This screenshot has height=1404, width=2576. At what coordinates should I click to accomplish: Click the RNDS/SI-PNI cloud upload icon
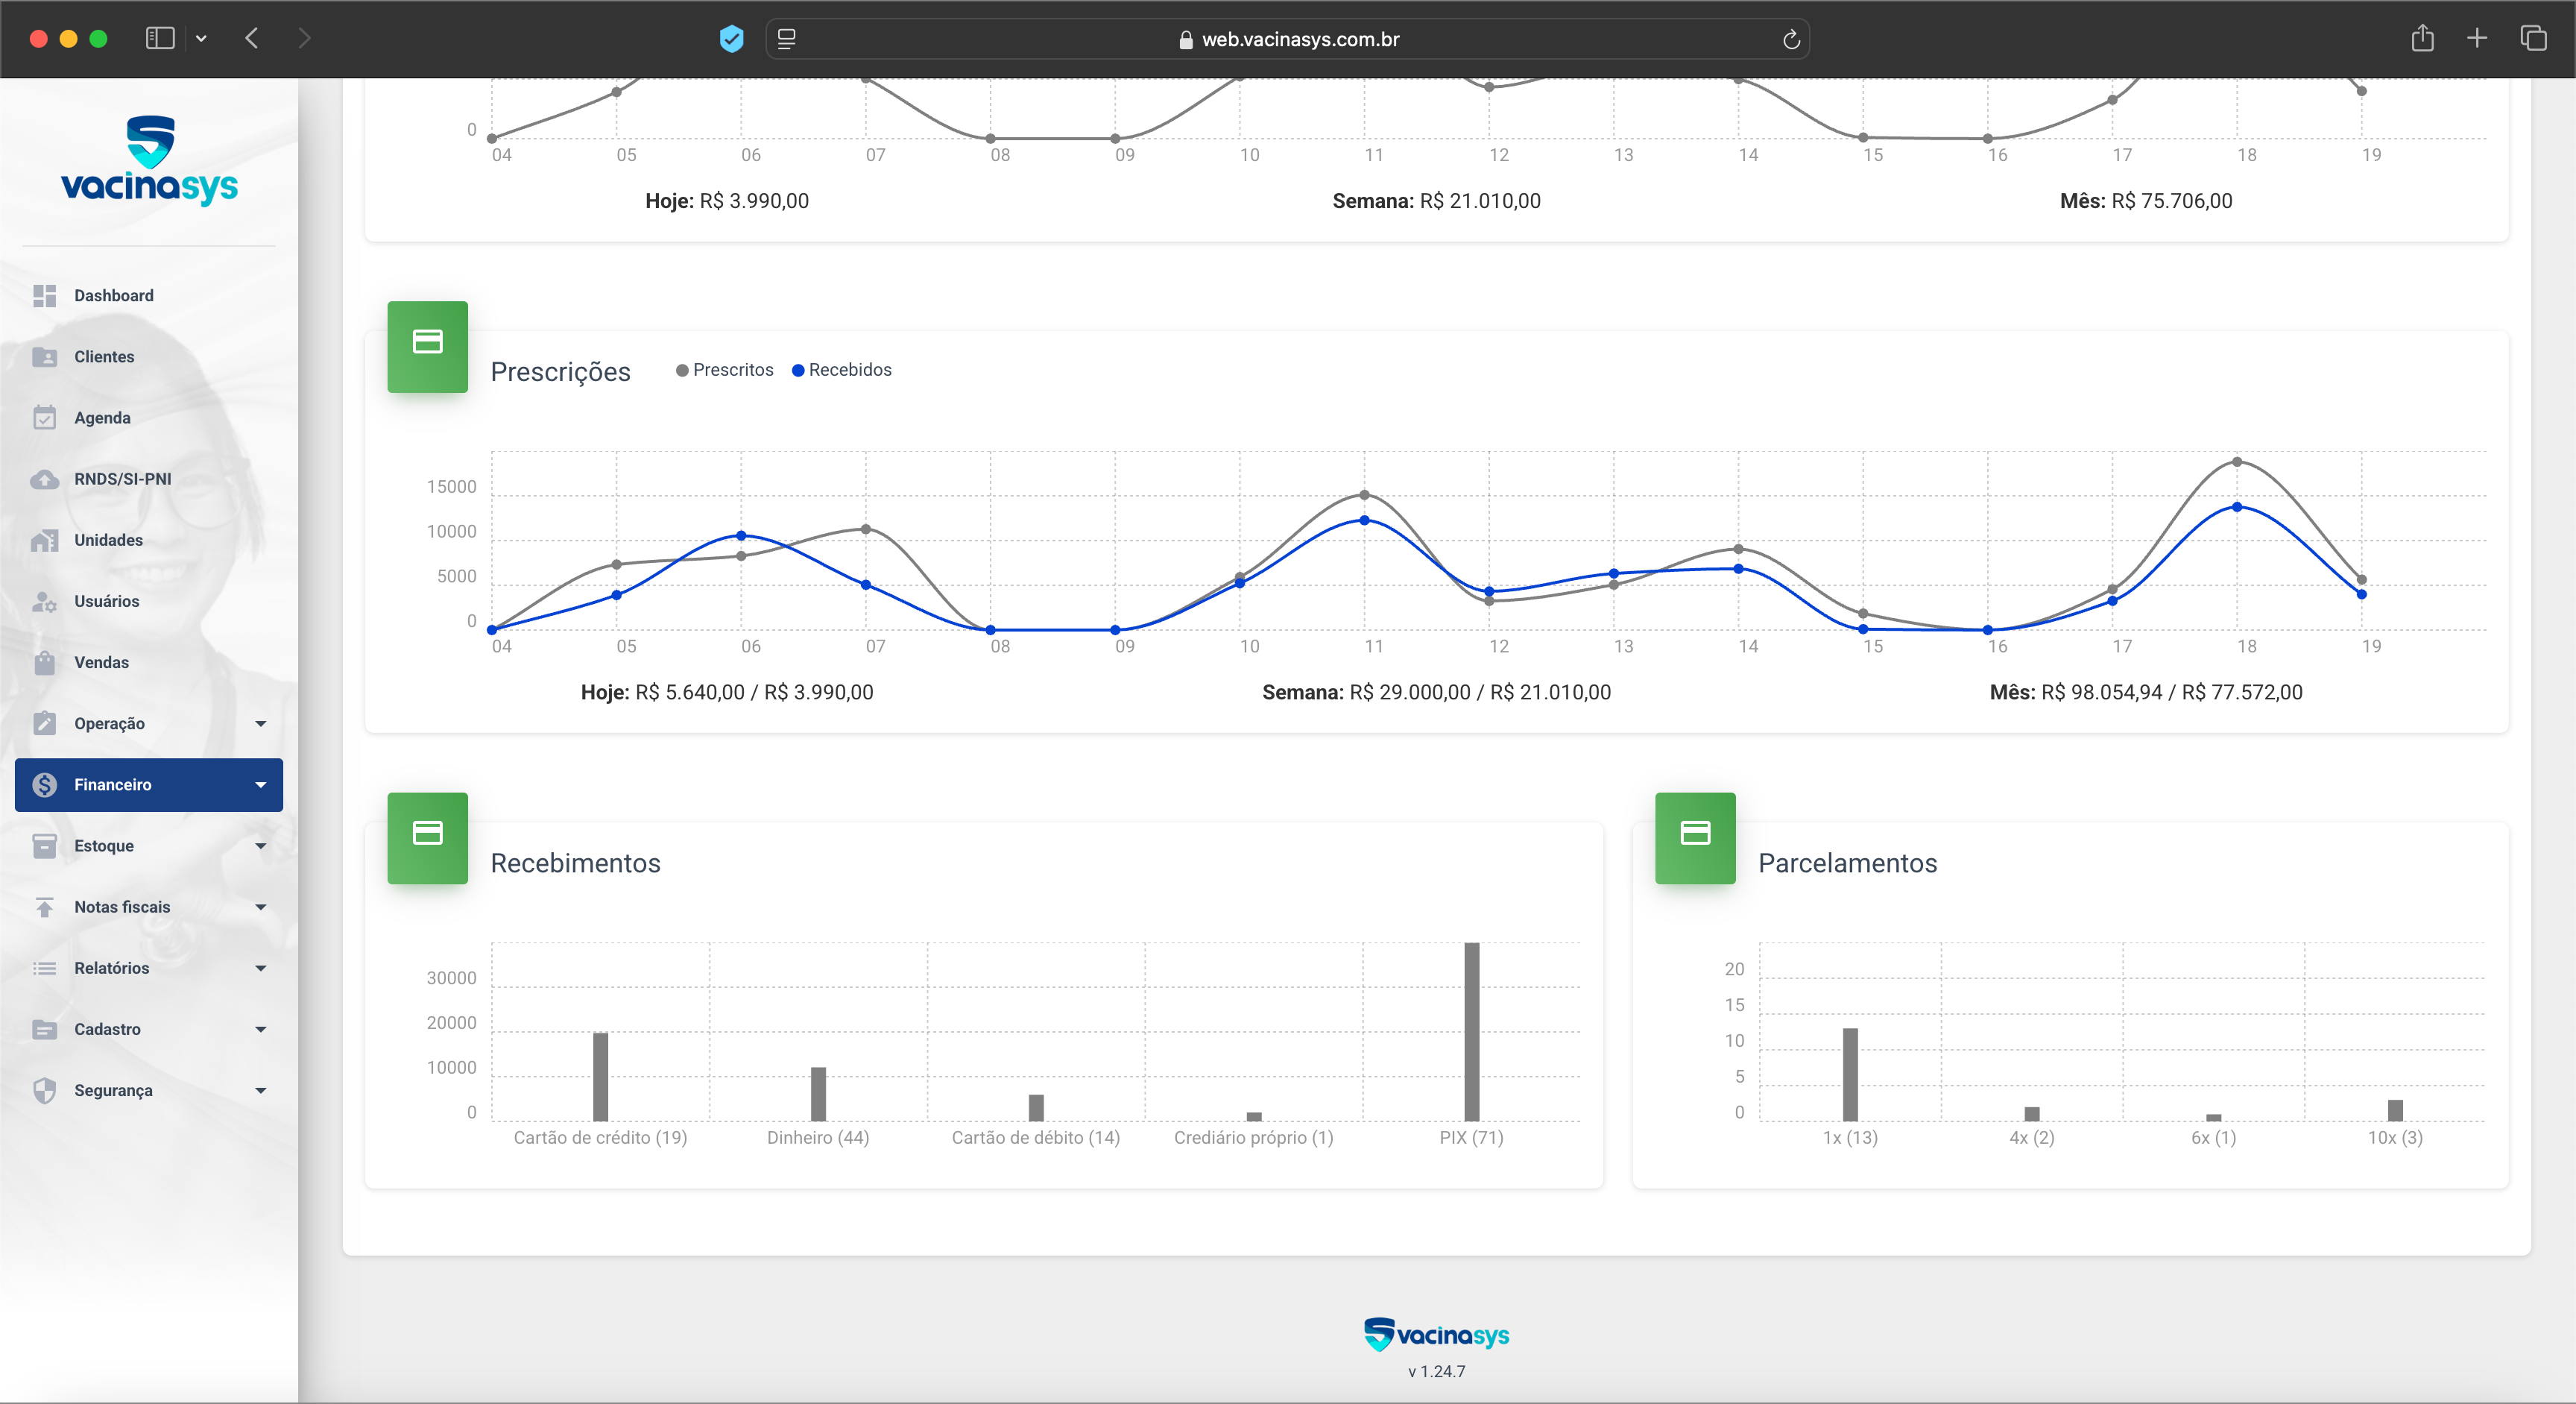(x=44, y=479)
